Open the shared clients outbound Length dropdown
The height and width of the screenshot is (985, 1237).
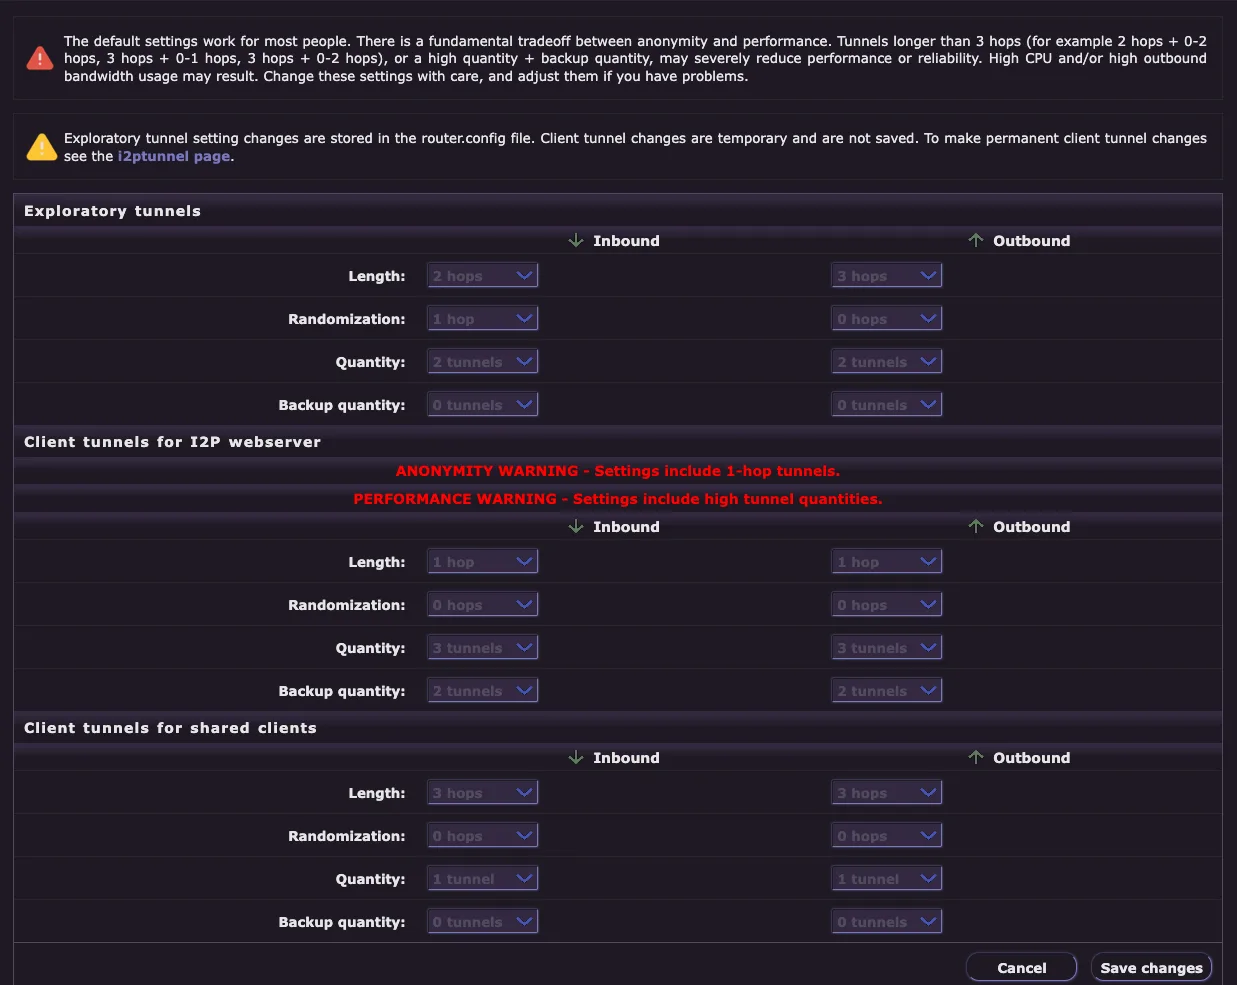[886, 792]
